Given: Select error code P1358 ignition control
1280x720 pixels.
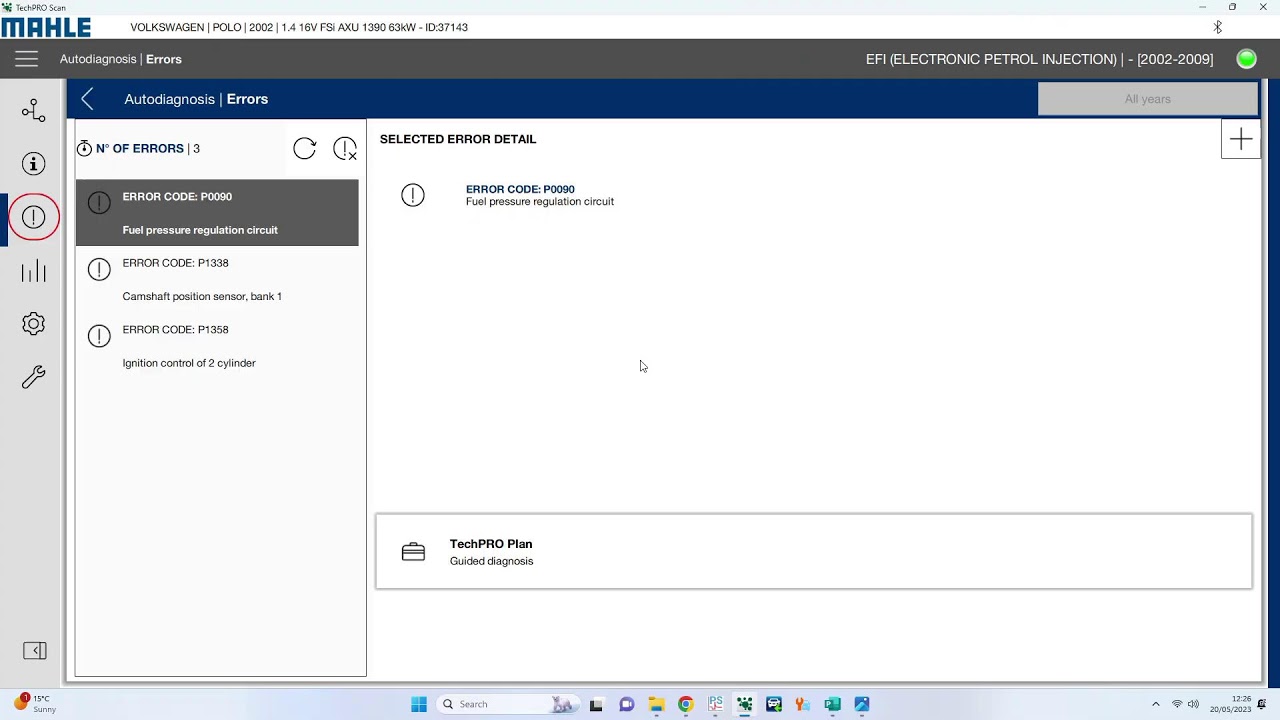Looking at the screenshot, I should [x=217, y=346].
